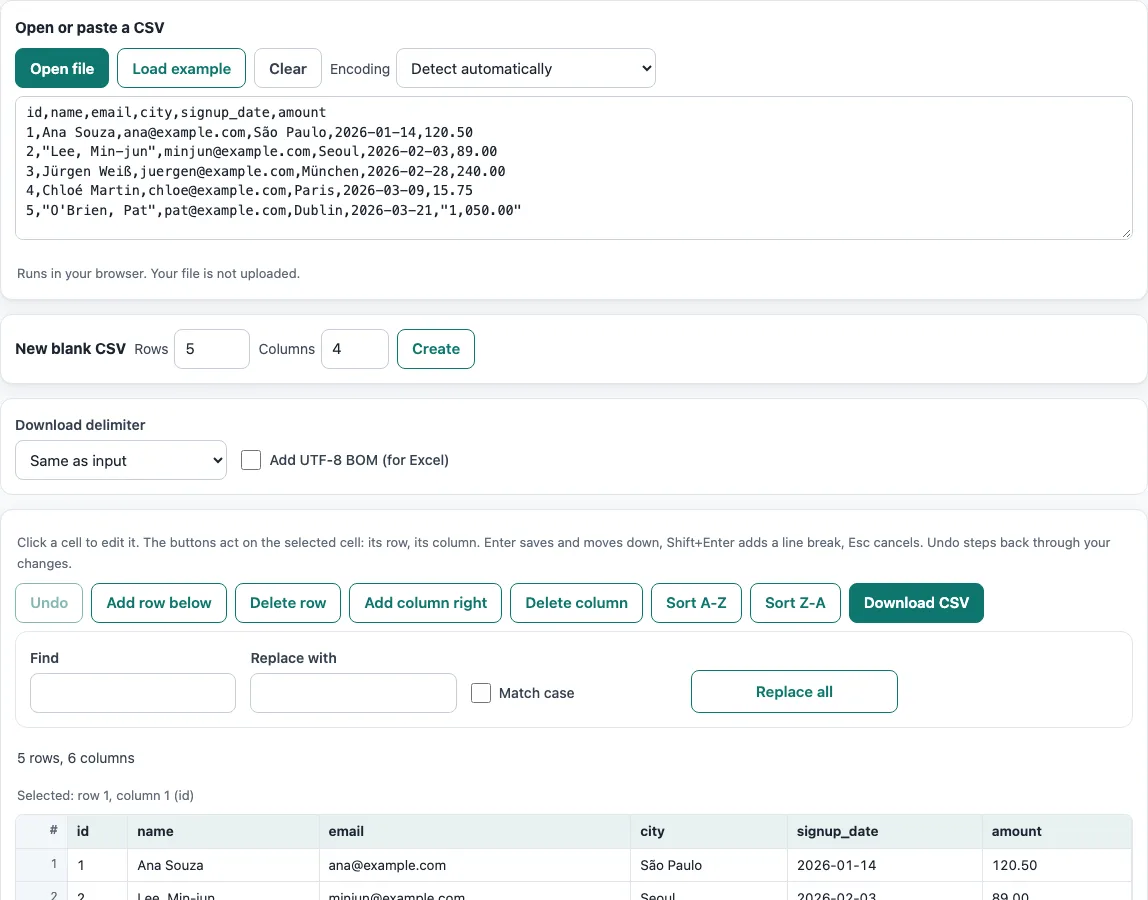
Task: Open the Encoding dropdown
Action: click(x=526, y=68)
